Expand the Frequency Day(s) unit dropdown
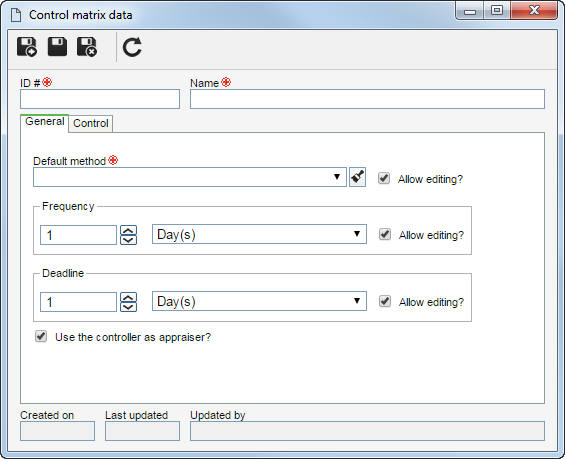 [259, 234]
